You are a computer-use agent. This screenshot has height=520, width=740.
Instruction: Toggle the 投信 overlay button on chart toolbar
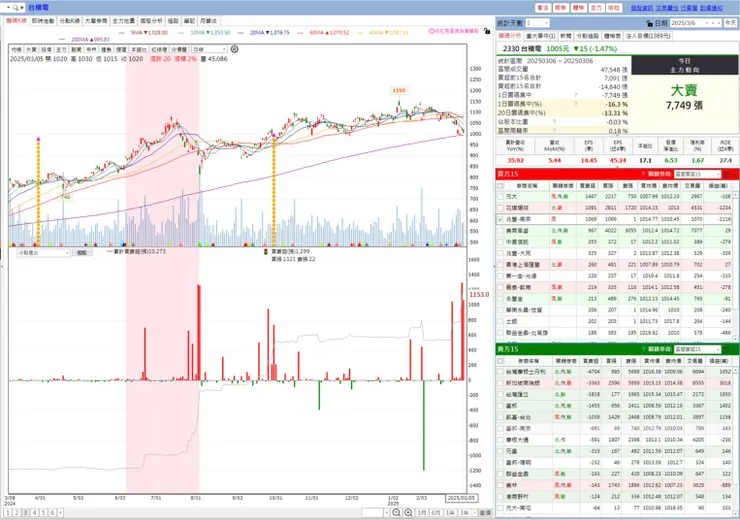point(46,49)
